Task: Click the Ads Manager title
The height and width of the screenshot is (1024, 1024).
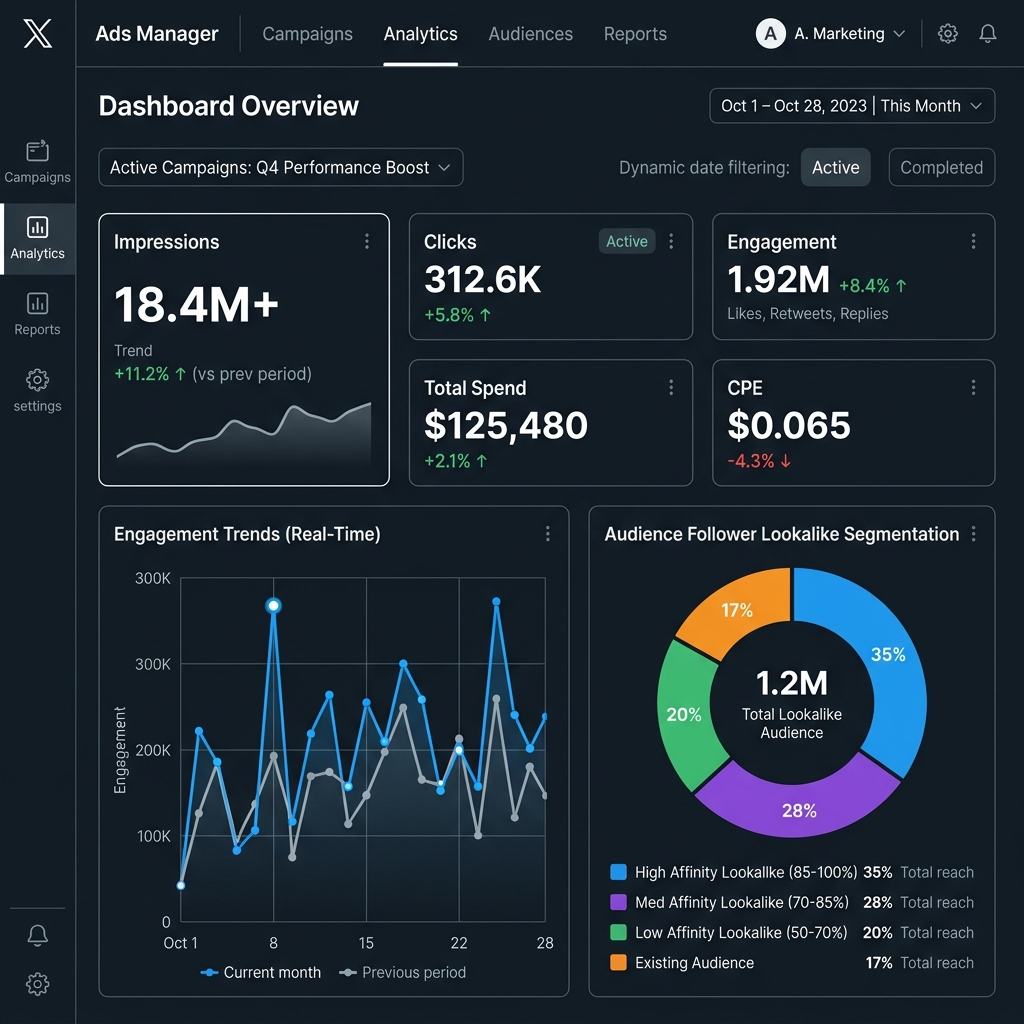Action: (x=157, y=34)
